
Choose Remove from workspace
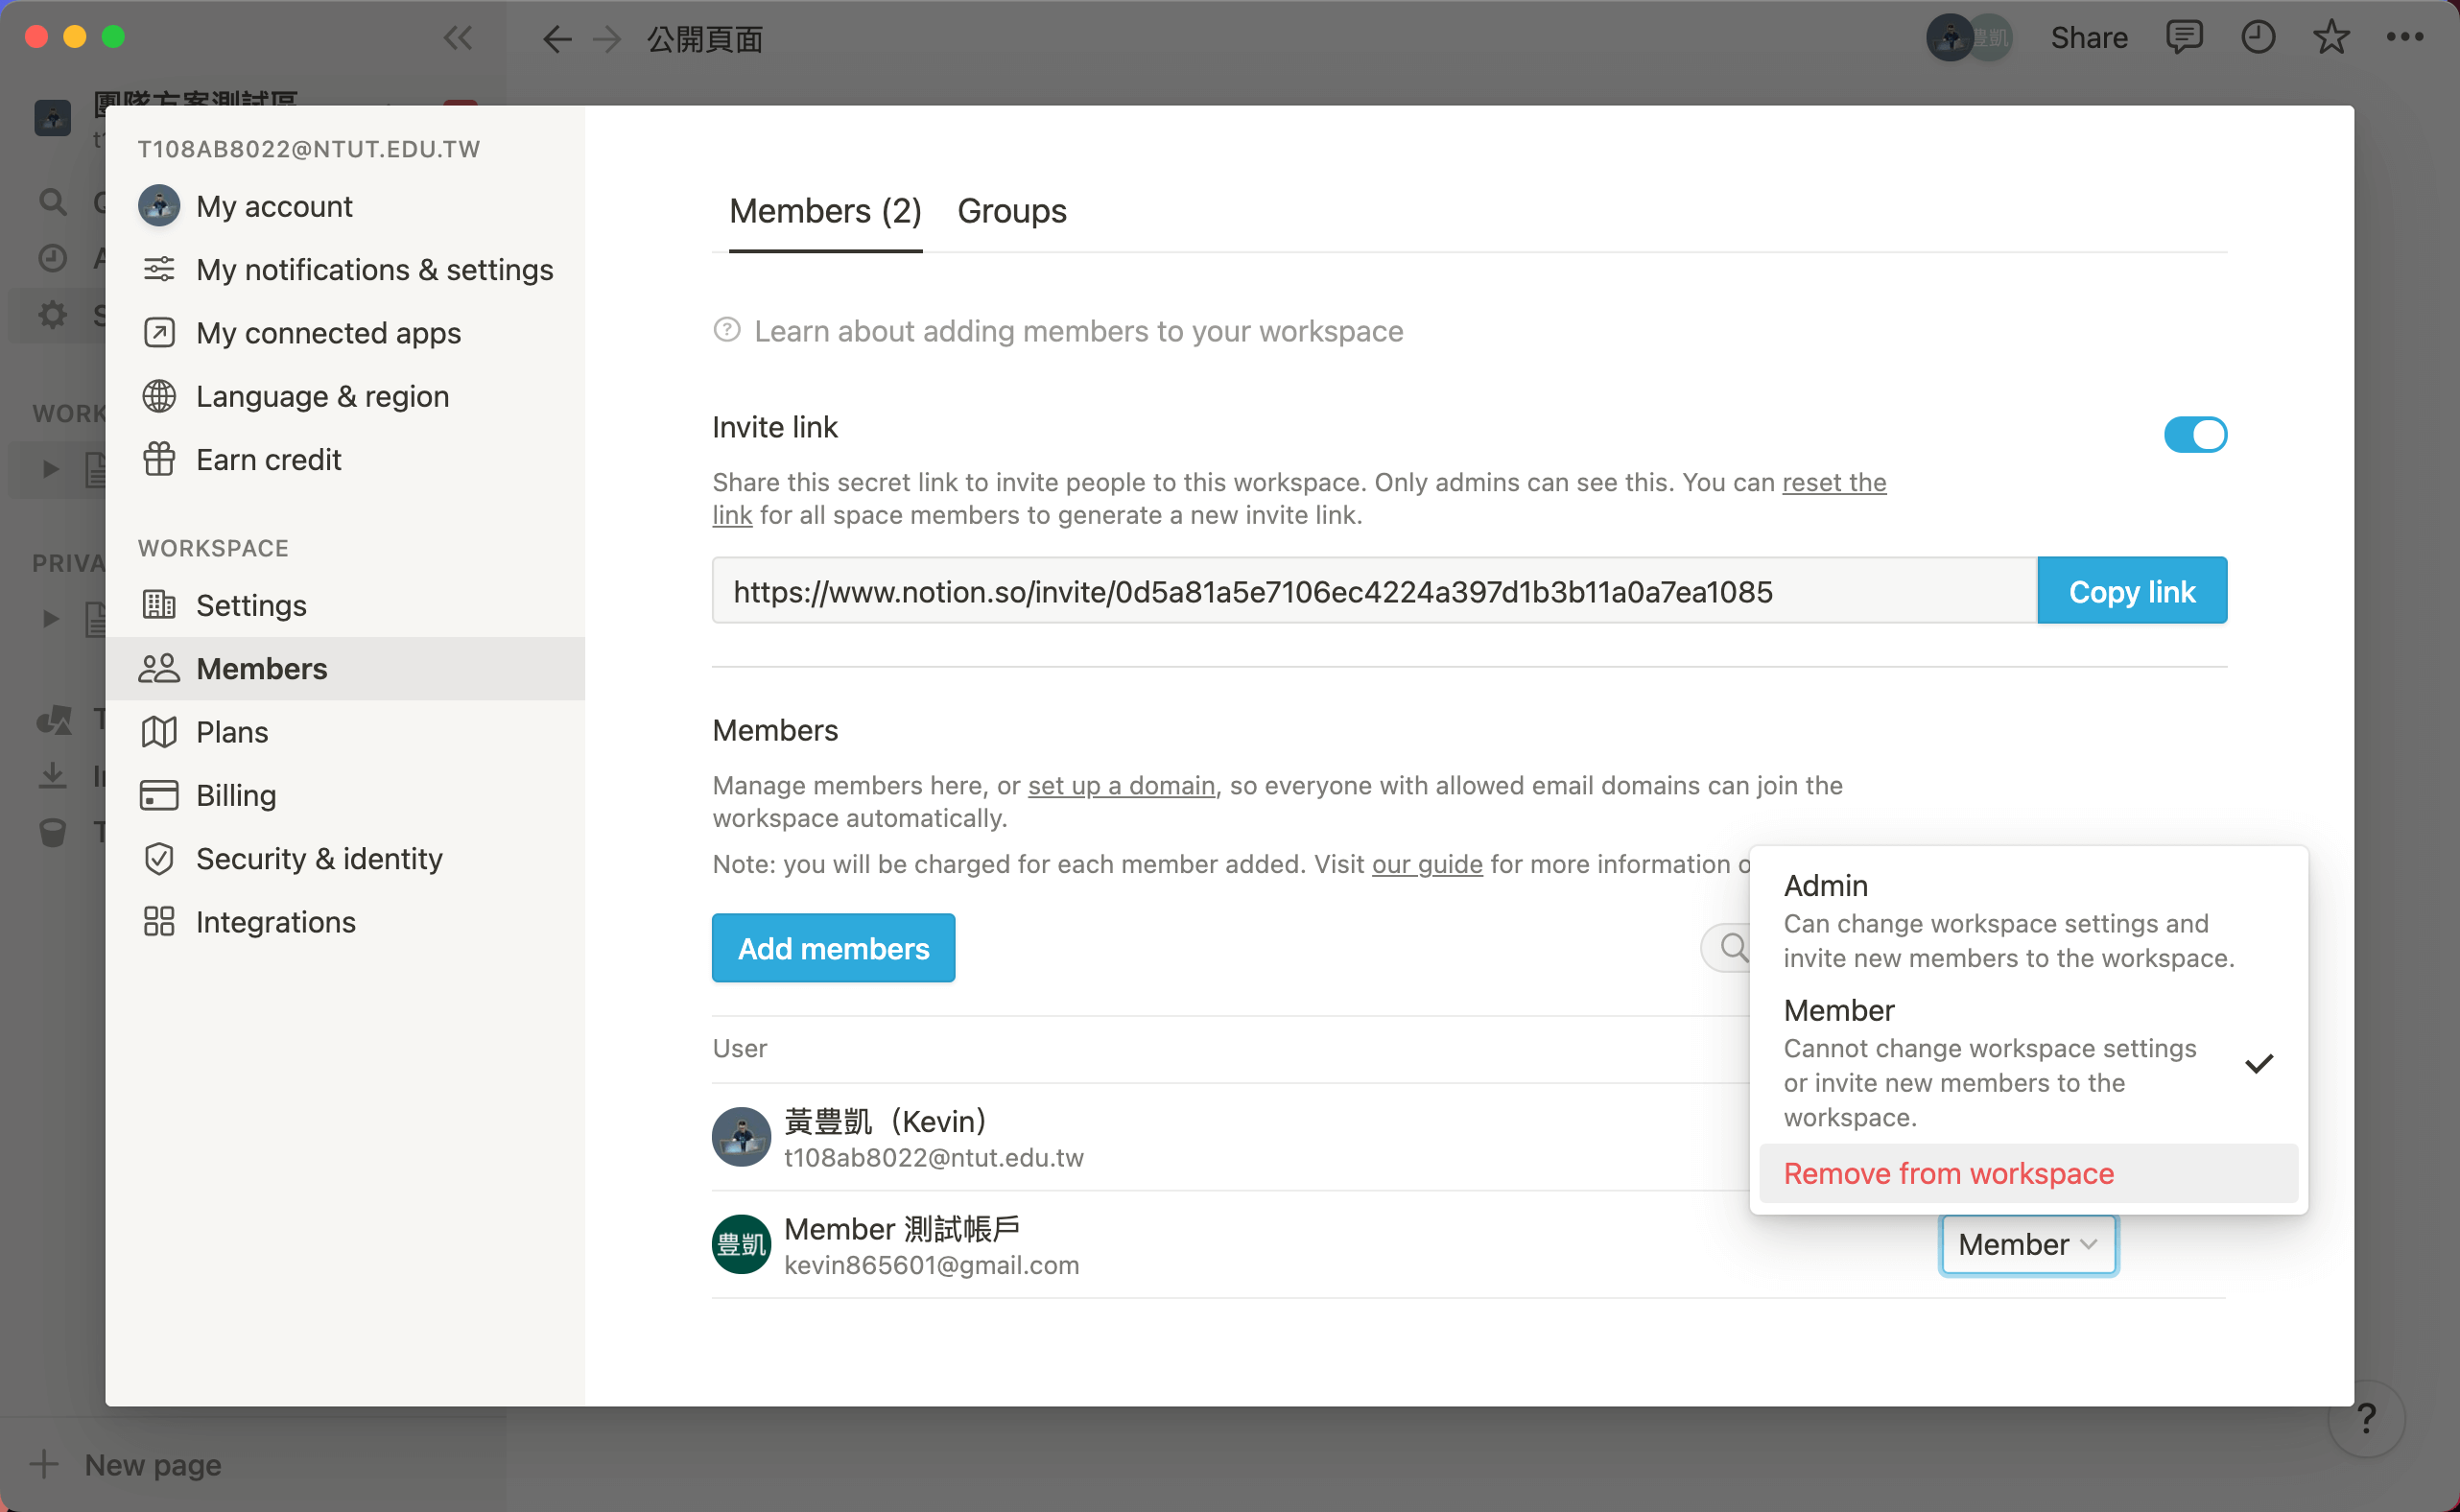(x=2028, y=1173)
